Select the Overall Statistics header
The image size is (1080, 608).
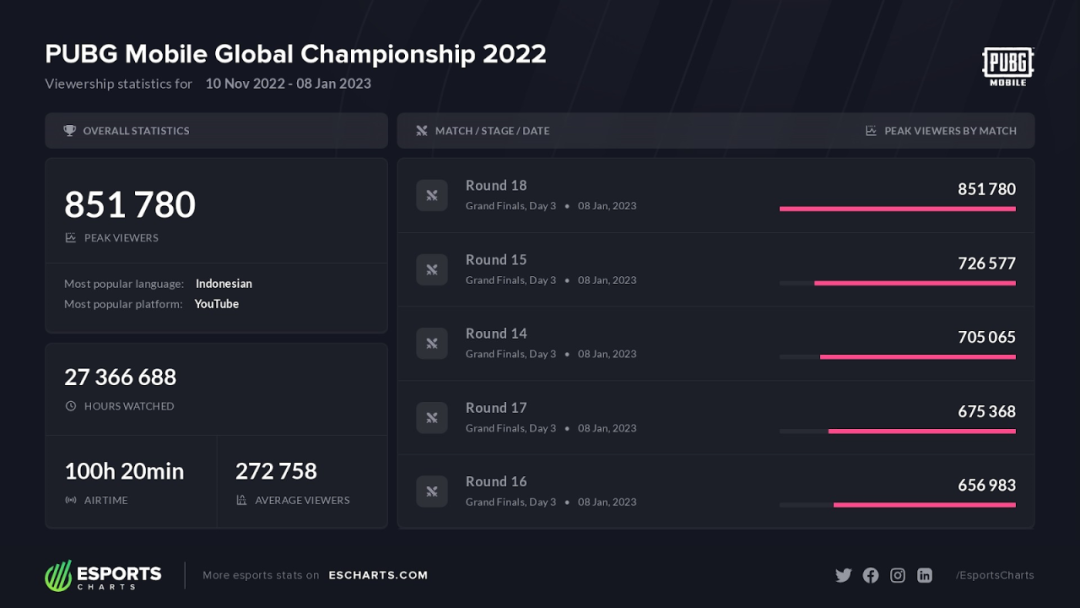[x=216, y=131]
